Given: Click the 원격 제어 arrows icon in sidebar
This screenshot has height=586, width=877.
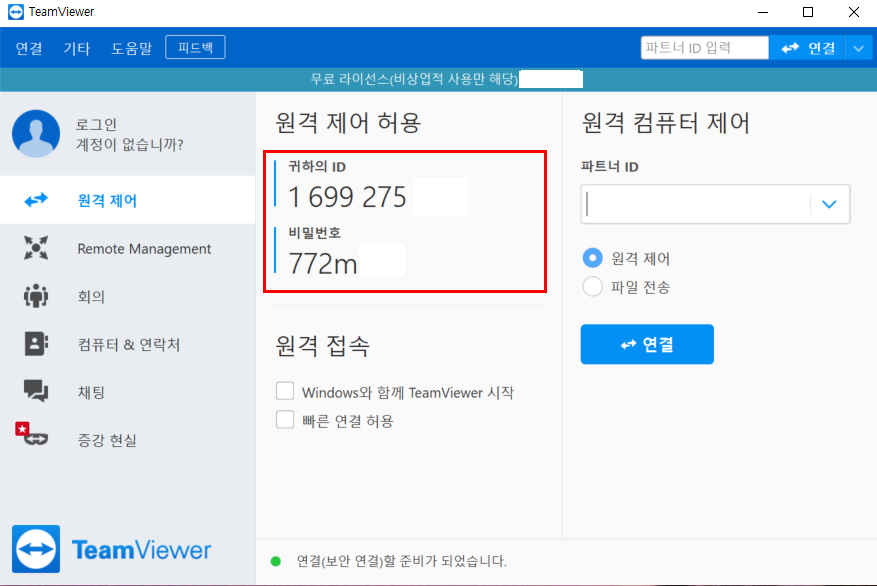Looking at the screenshot, I should point(36,200).
